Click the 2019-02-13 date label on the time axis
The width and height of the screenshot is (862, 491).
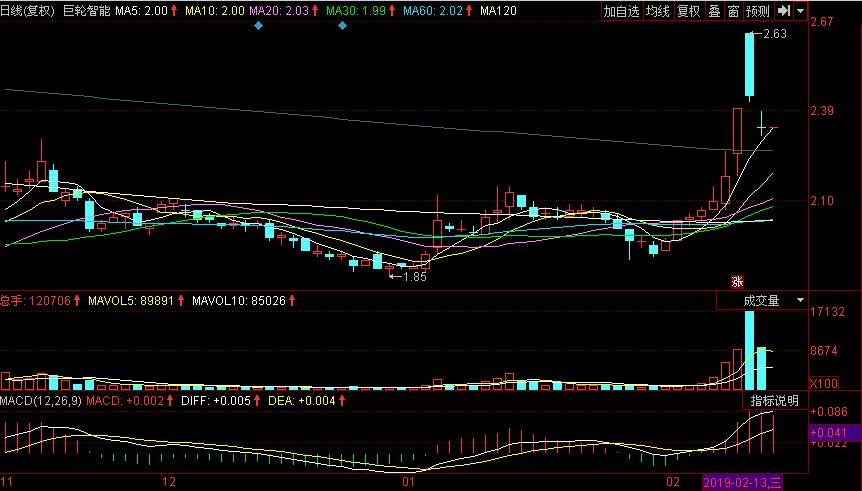tap(743, 483)
